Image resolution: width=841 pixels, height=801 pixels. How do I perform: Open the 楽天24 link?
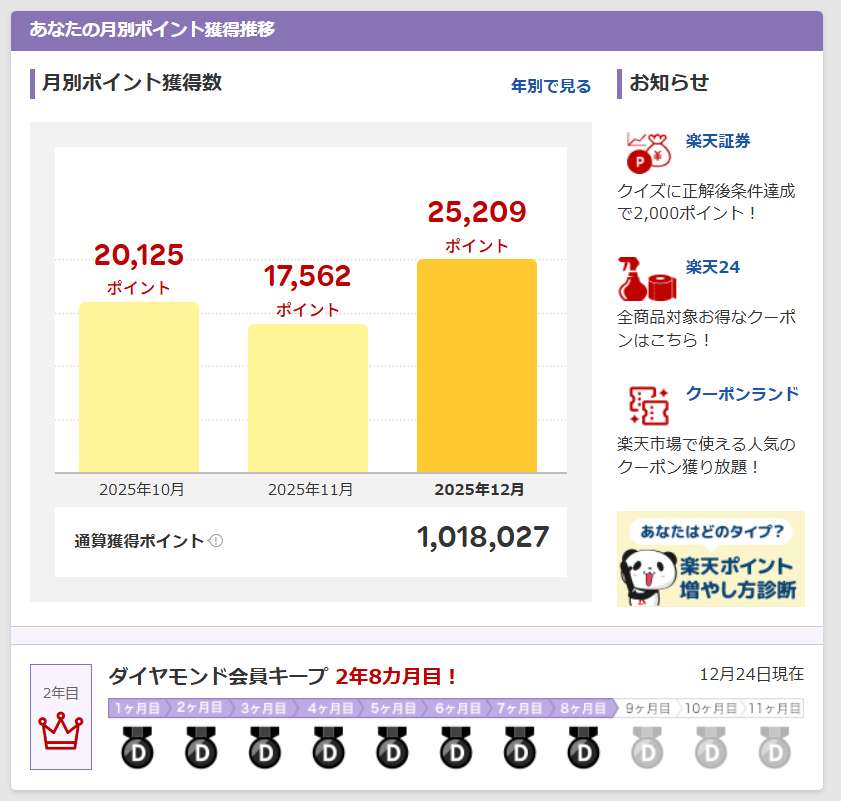coord(713,267)
